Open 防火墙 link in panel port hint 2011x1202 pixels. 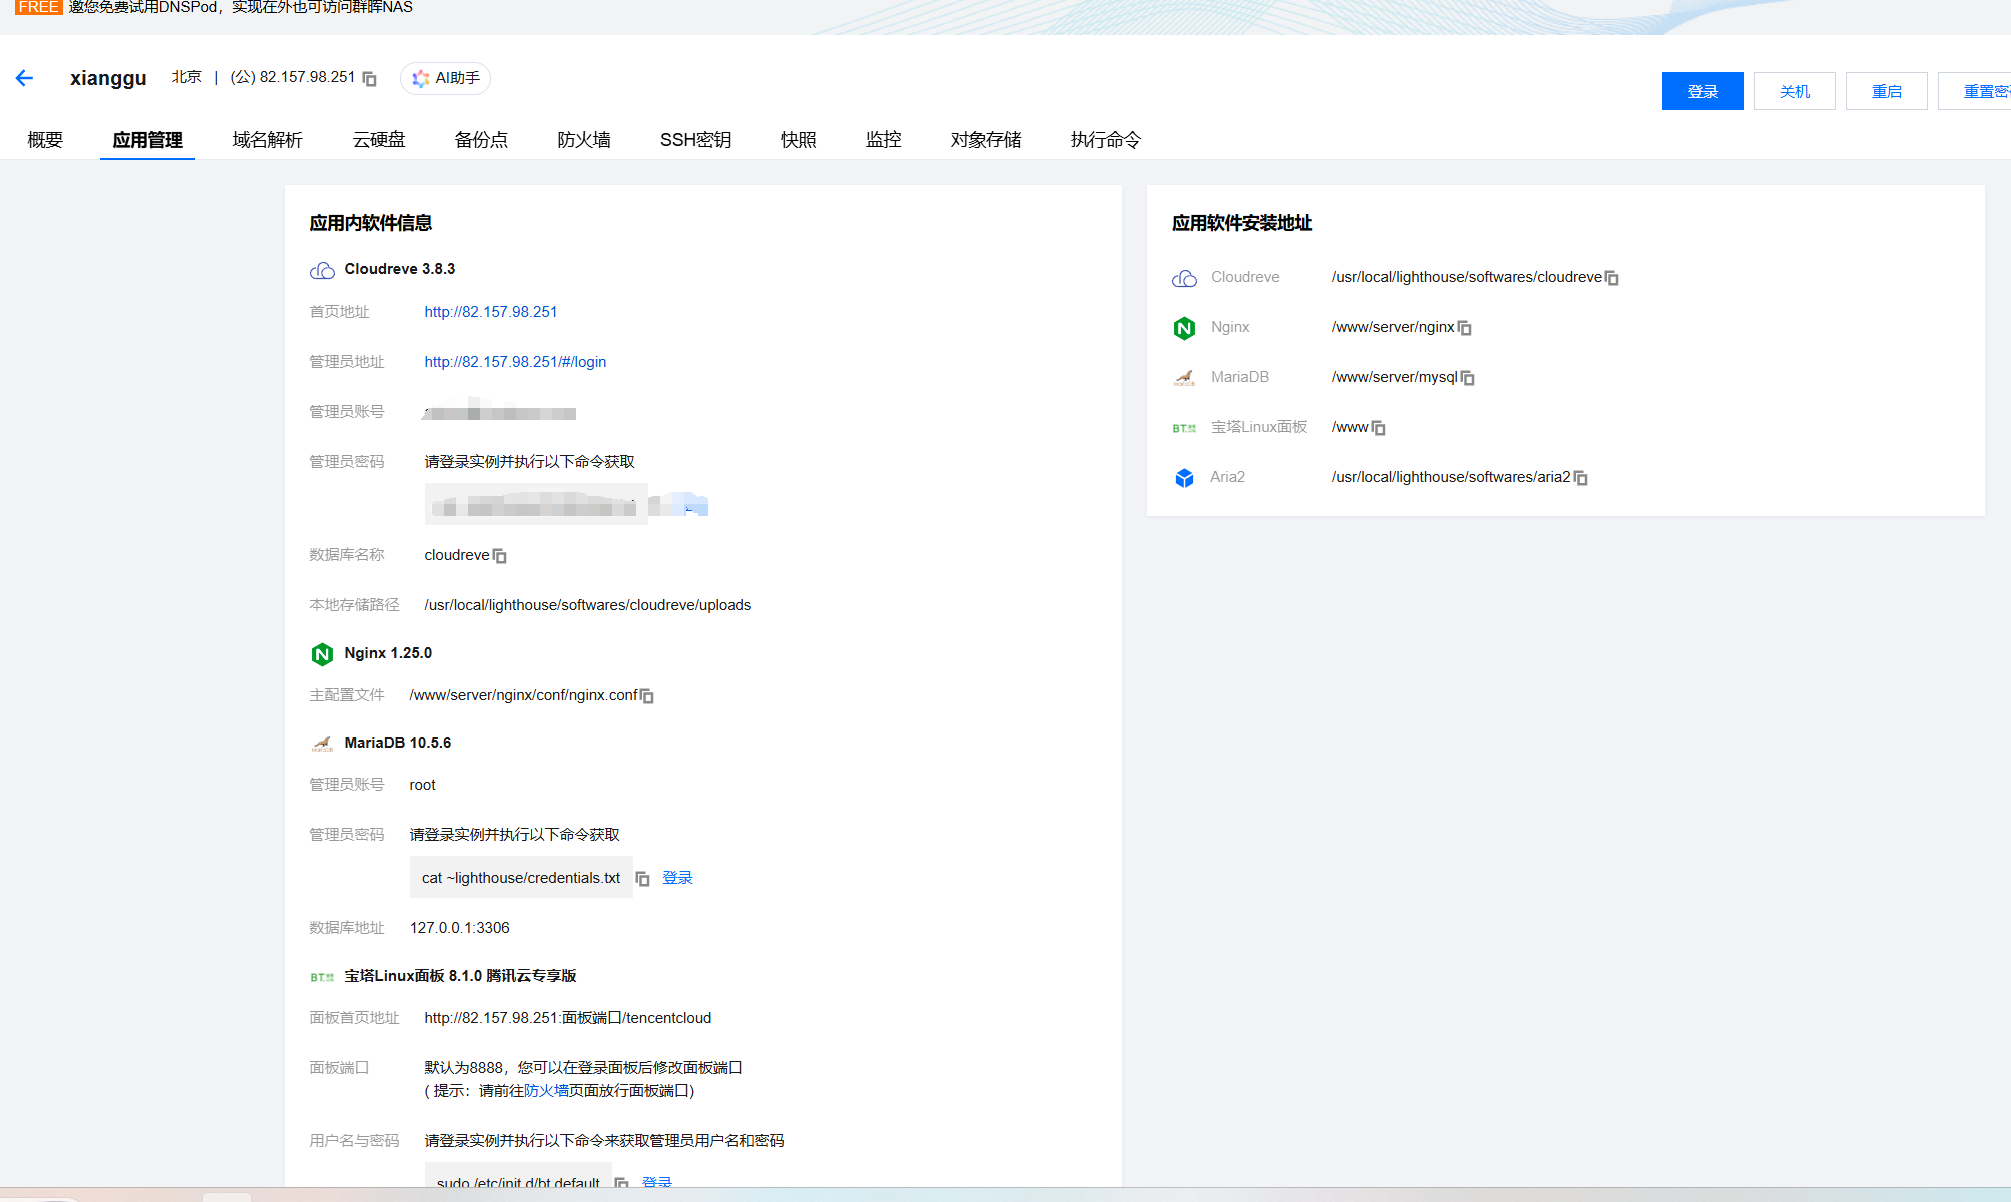(546, 1091)
